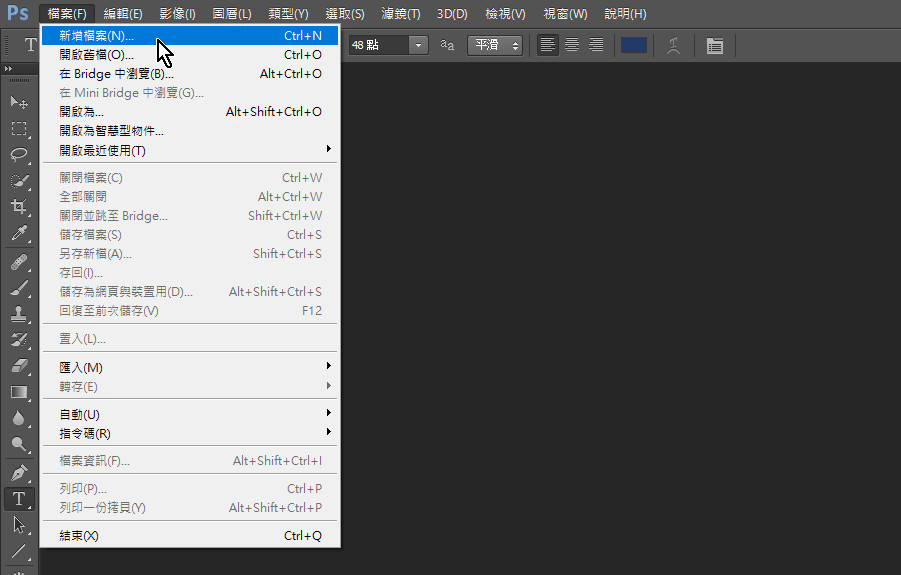This screenshot has width=901, height=575.
Task: Select the Type tool in left toolbar
Action: click(19, 499)
